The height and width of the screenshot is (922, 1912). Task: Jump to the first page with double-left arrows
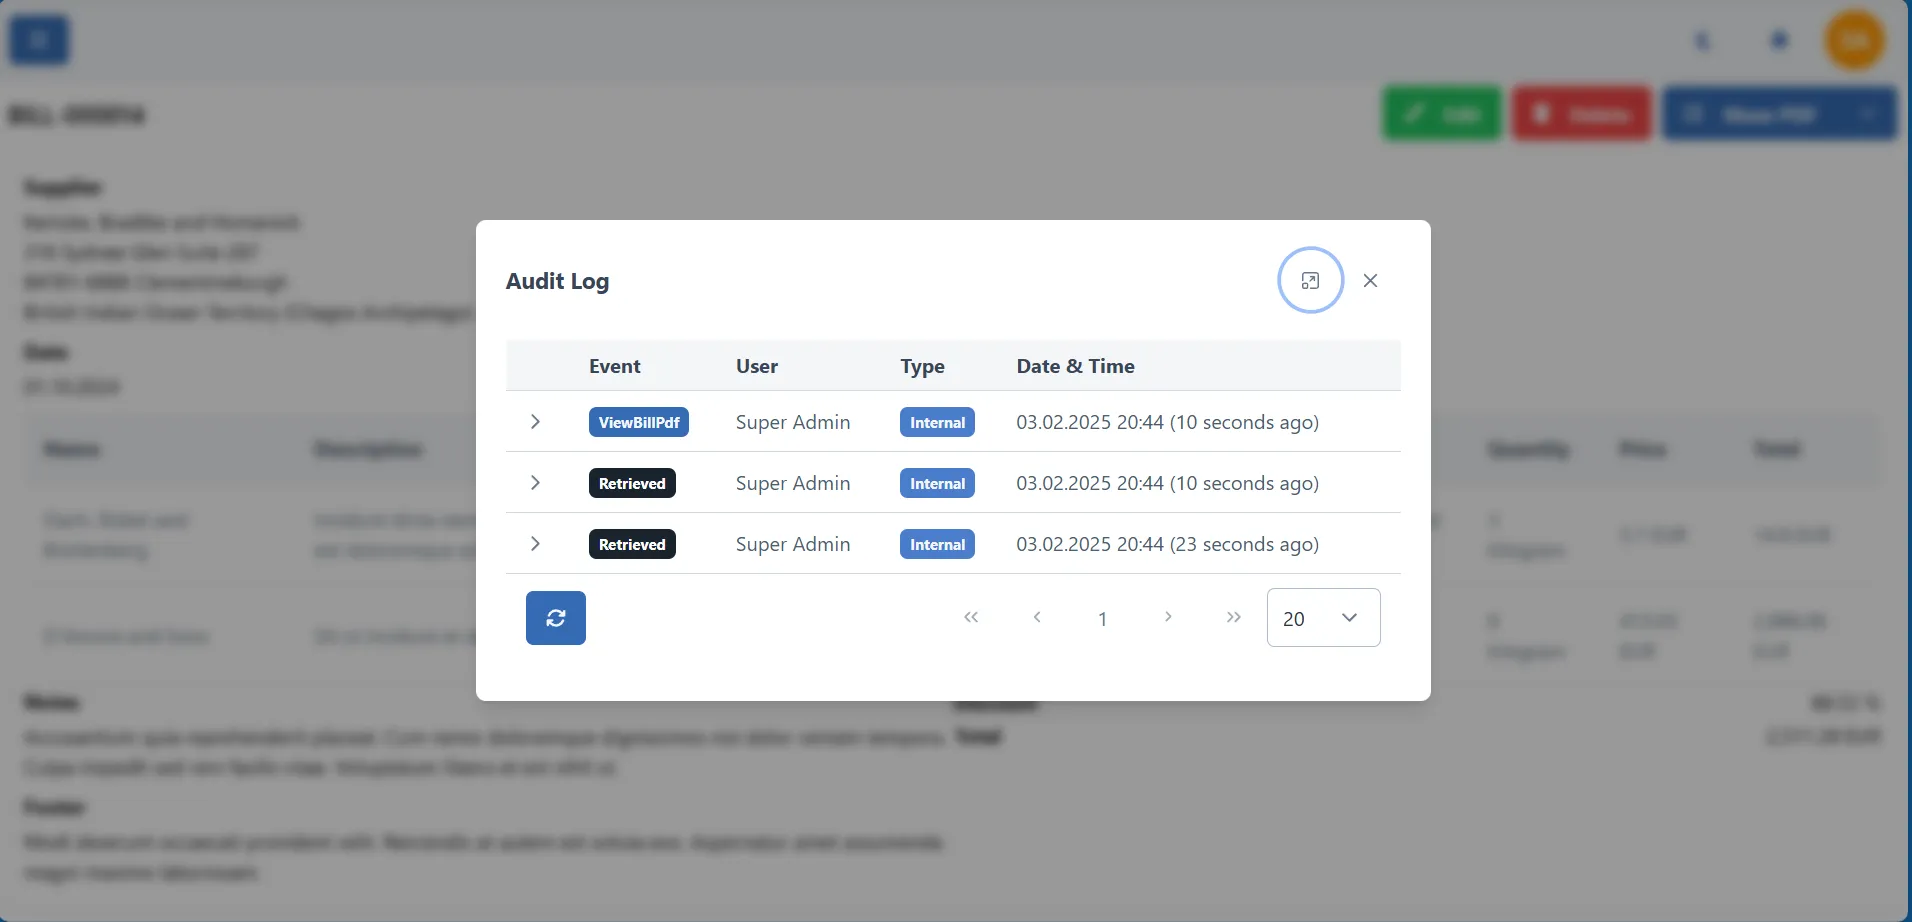[x=972, y=618]
